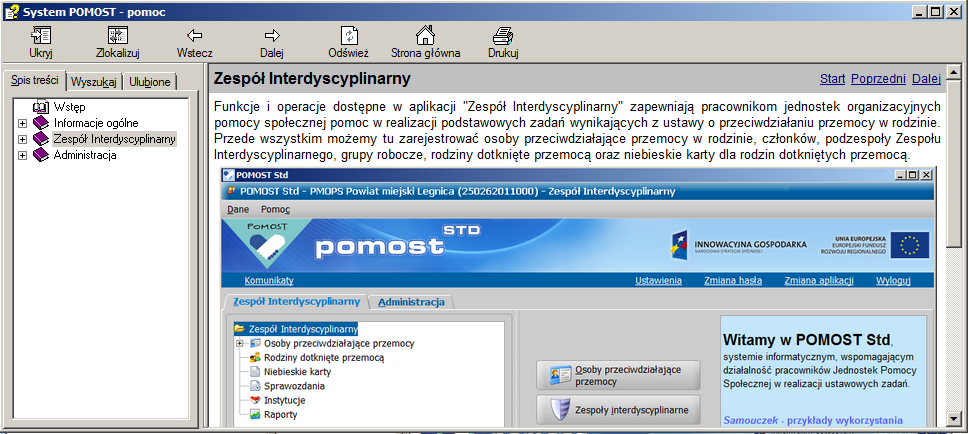Select Sprawozdania tree row
Viewport: 968px width, 434px height.
coord(294,386)
